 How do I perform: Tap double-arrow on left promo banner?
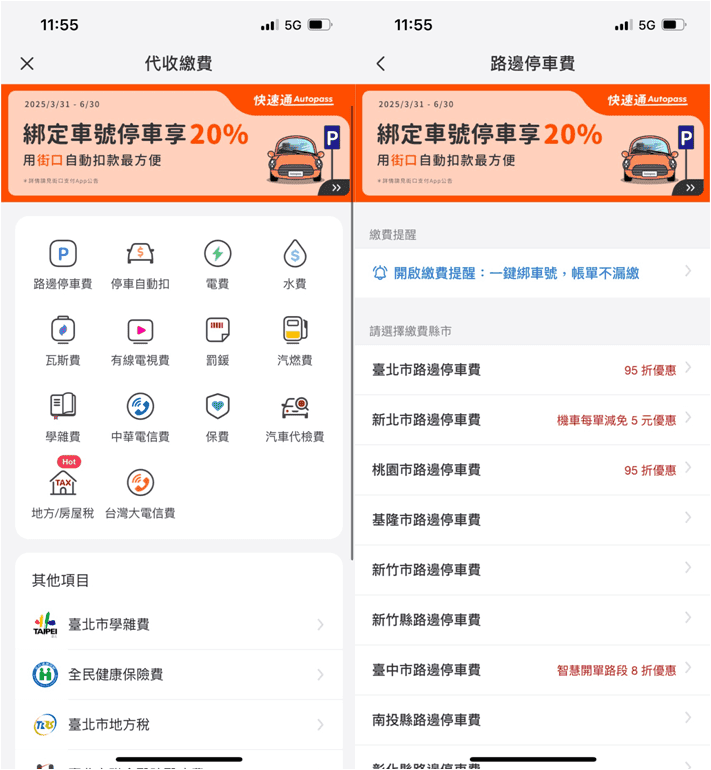[336, 188]
